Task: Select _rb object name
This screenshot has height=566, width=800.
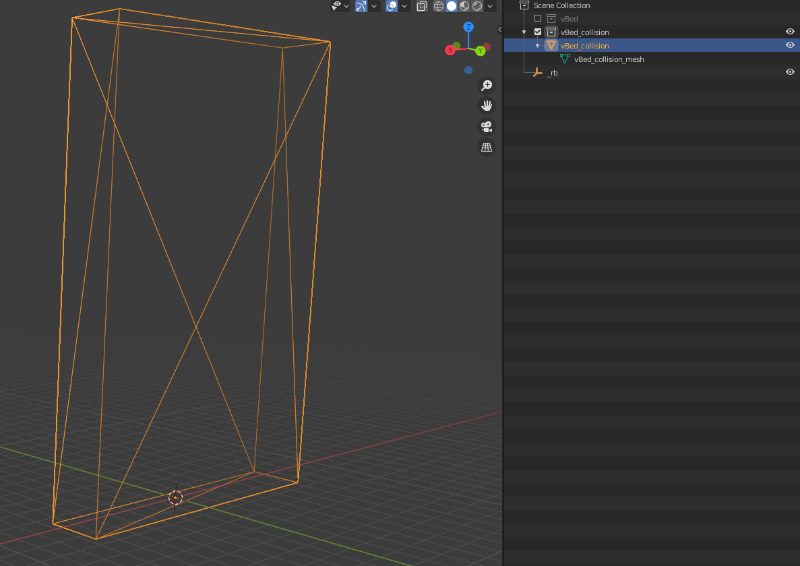Action: click(553, 72)
